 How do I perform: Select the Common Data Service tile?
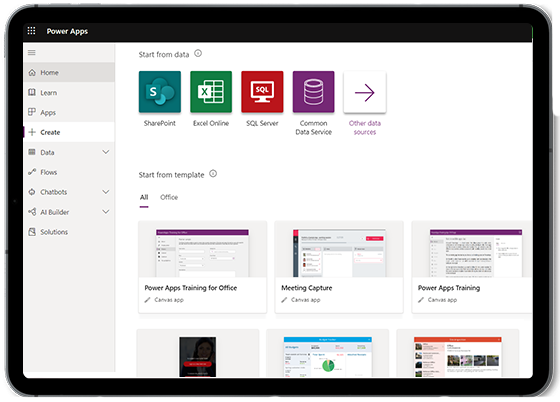tap(314, 92)
